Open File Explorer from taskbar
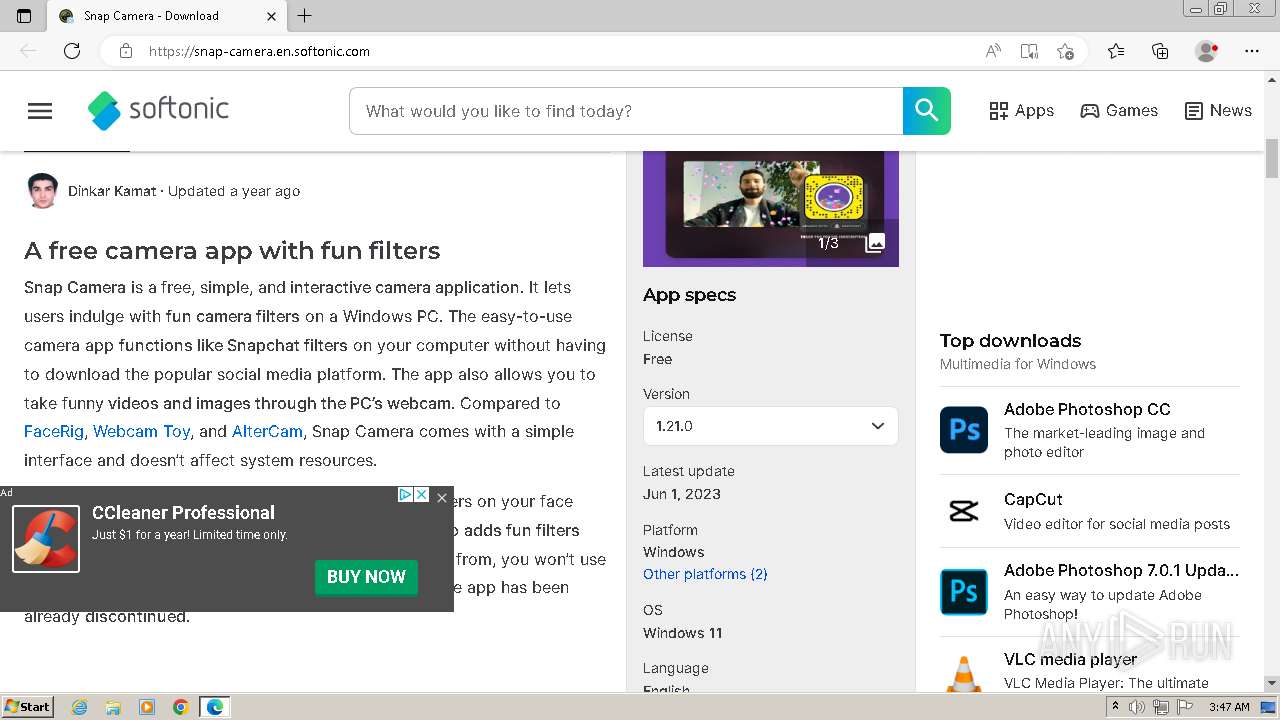The width and height of the screenshot is (1280, 720). [x=113, y=707]
